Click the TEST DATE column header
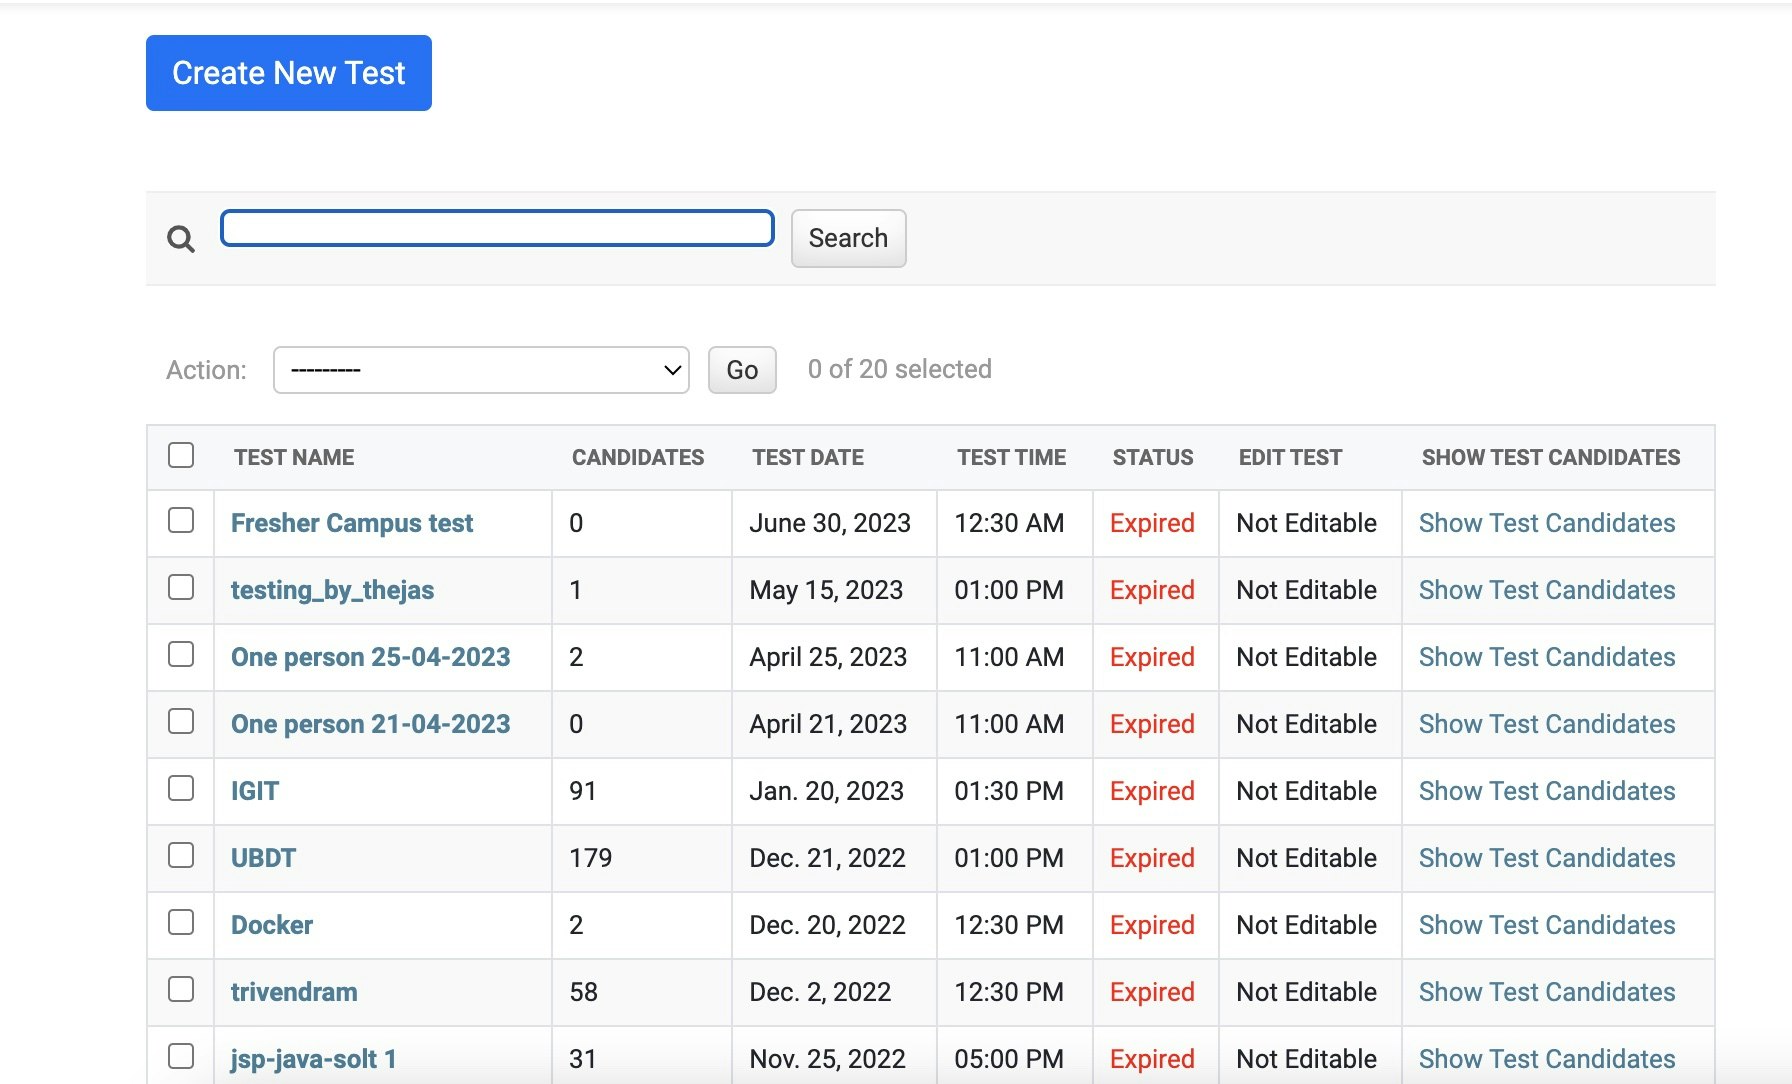Image resolution: width=1792 pixels, height=1084 pixels. point(808,457)
